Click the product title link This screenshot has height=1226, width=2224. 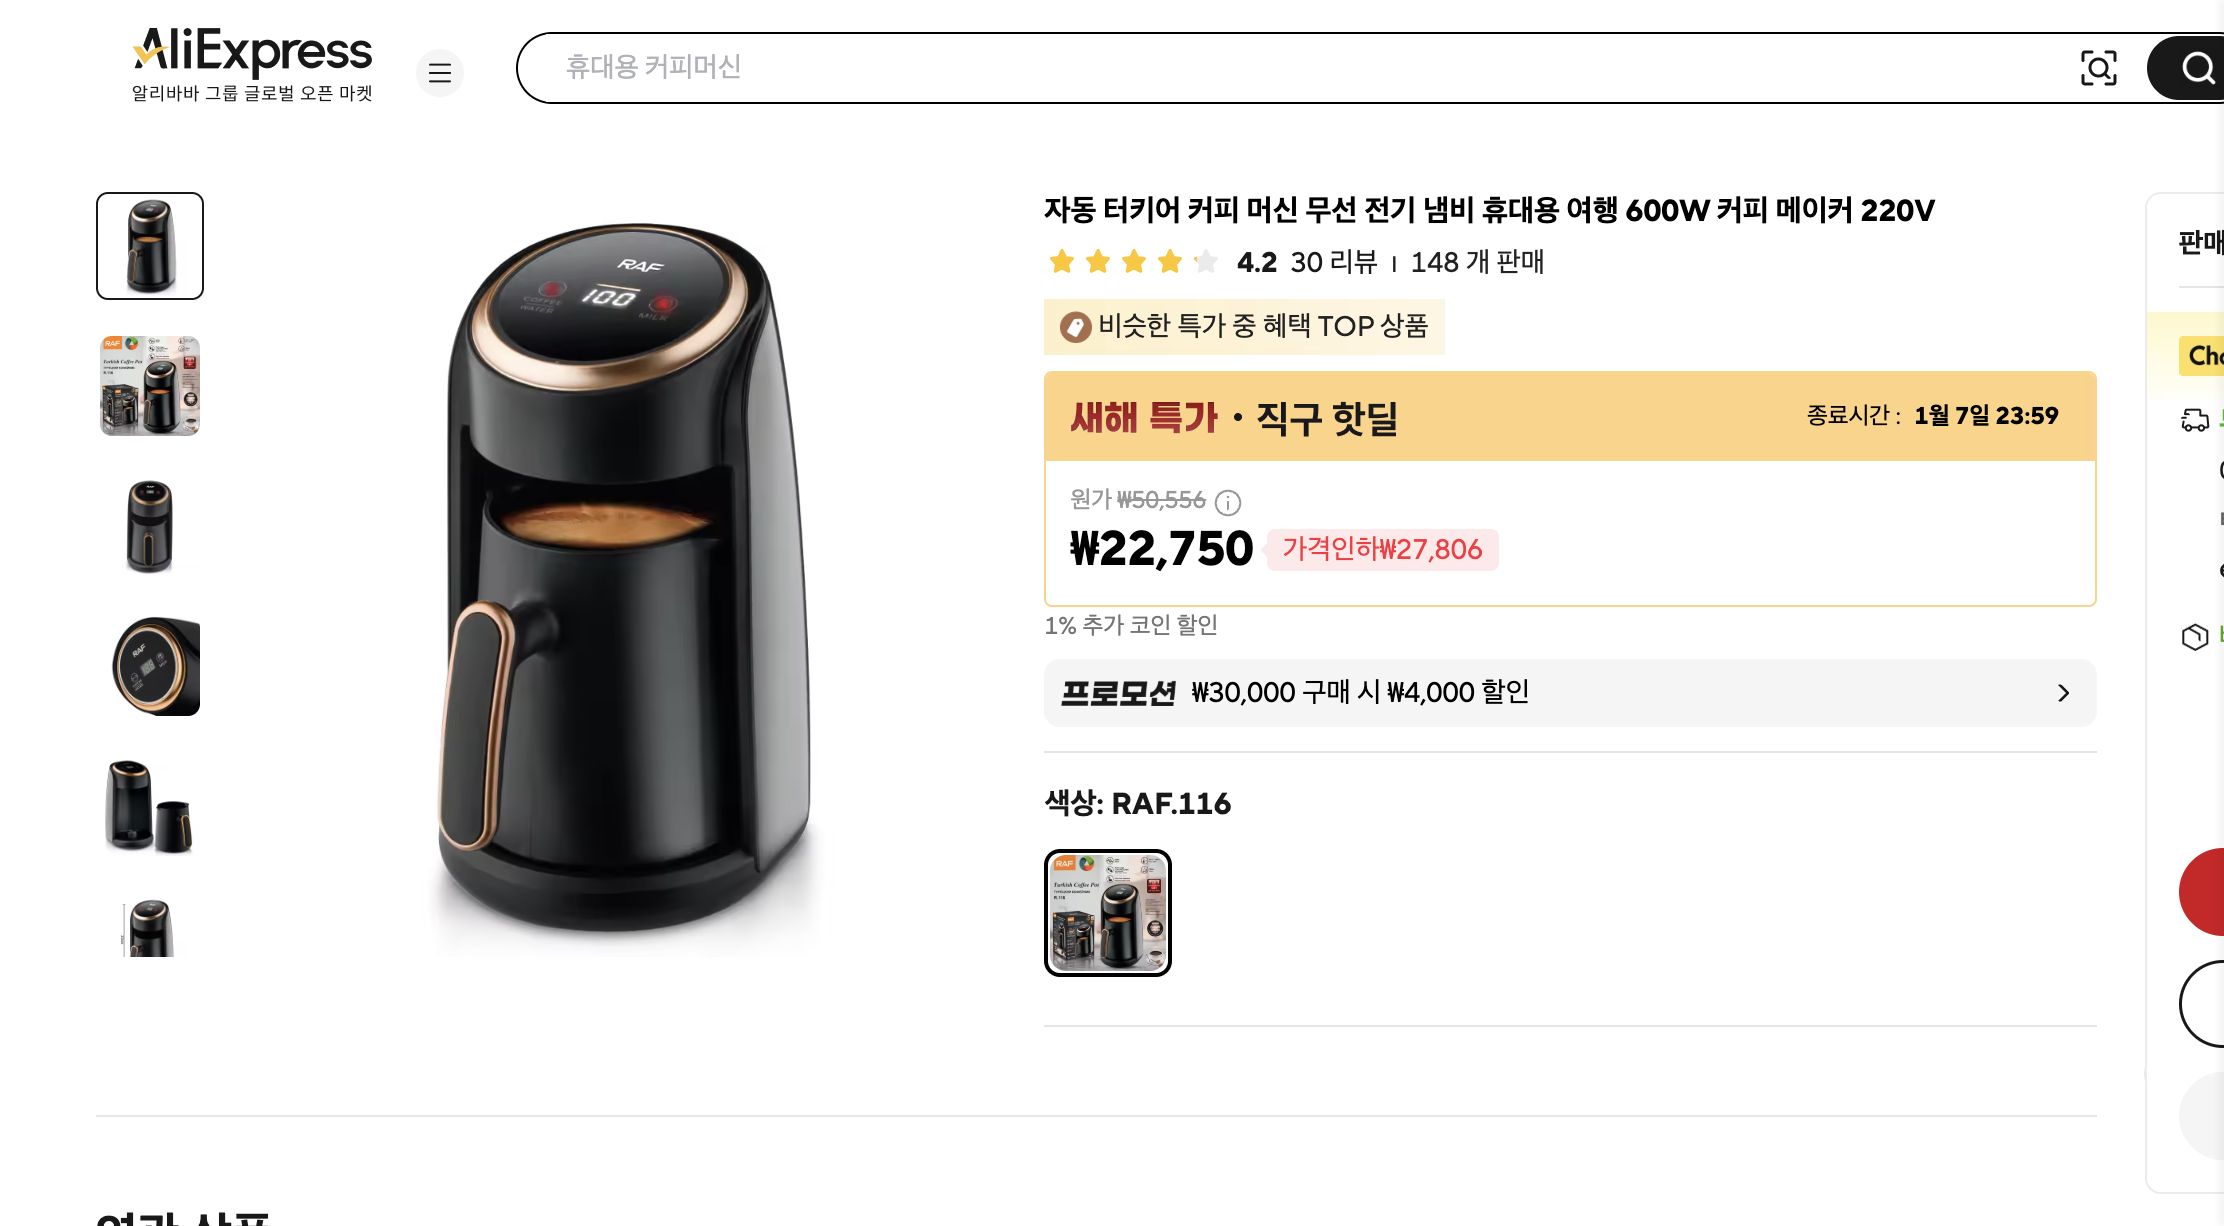pos(1488,210)
